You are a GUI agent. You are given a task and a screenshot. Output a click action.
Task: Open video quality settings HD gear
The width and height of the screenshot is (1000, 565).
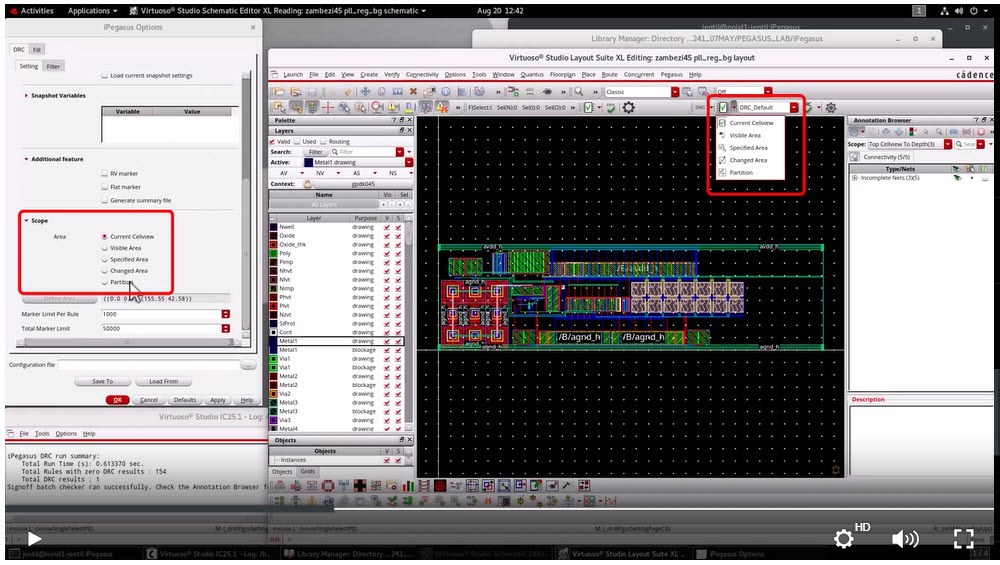click(845, 539)
